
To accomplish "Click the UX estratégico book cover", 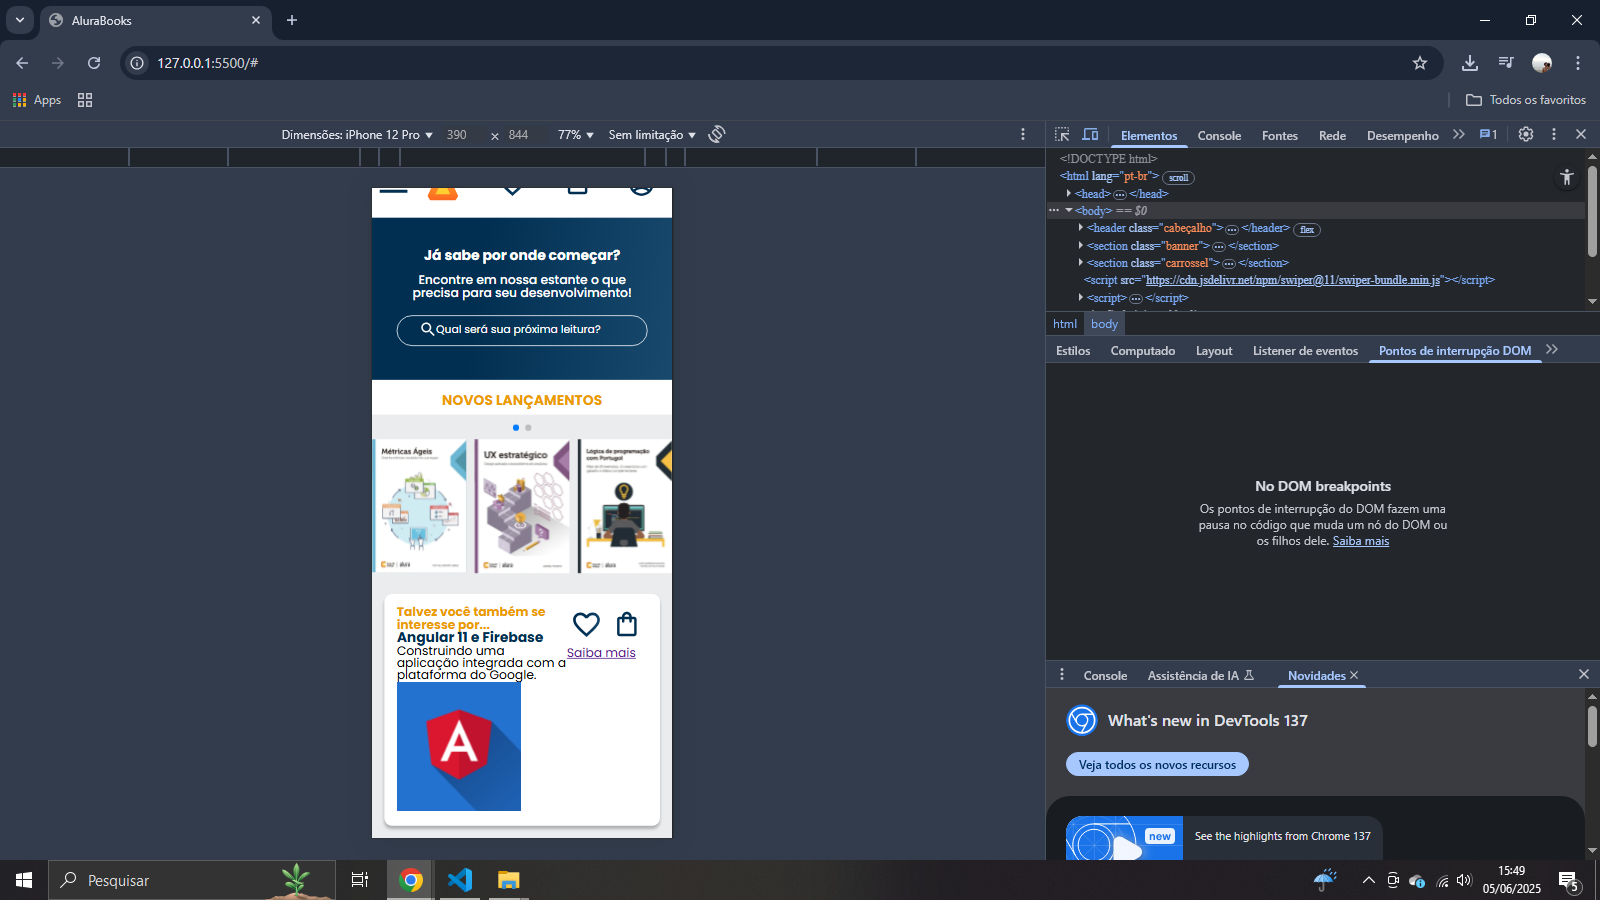I will pyautogui.click(x=522, y=506).
